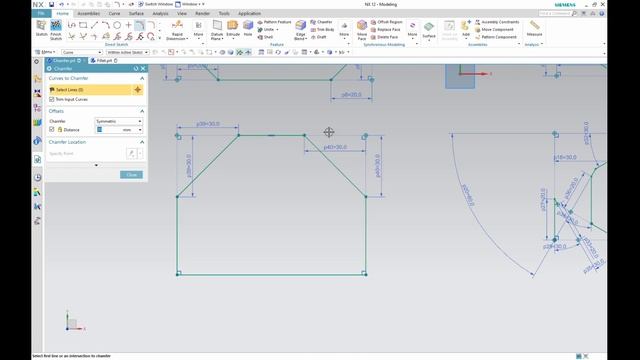Screen dimensions: 640x360
Task: Click the Undo icon in title bar
Action: (62, 4)
